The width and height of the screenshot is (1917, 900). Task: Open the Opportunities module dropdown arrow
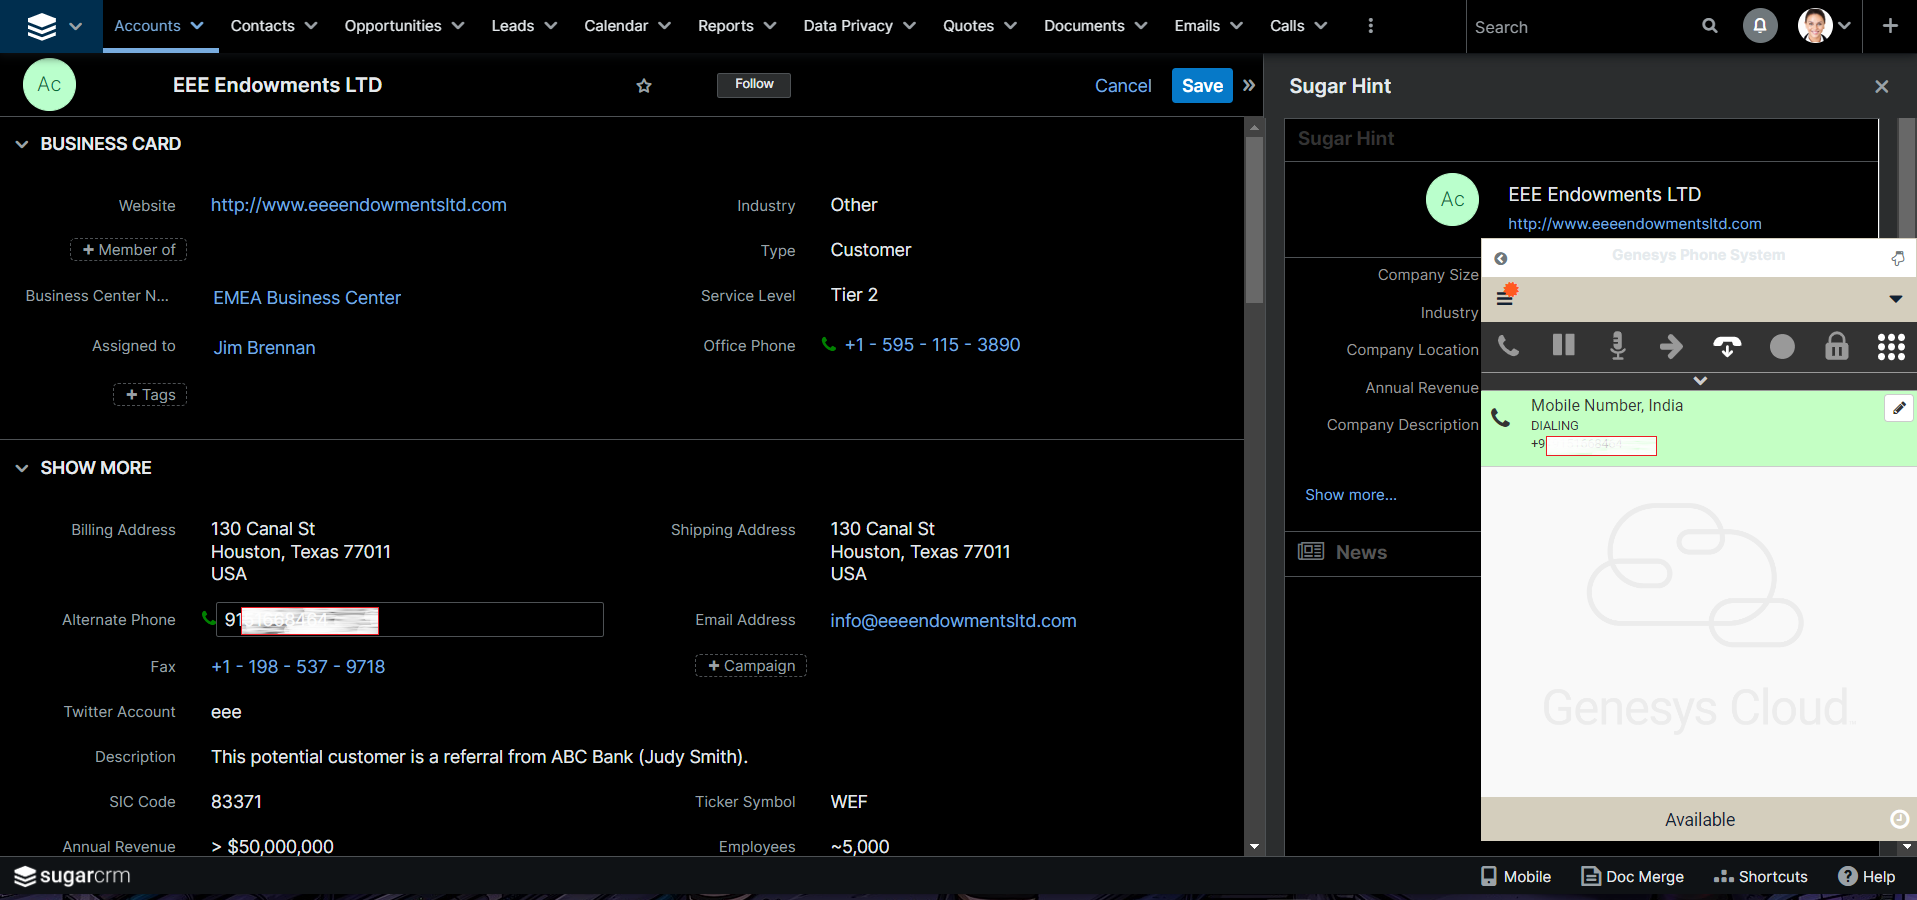click(x=458, y=26)
